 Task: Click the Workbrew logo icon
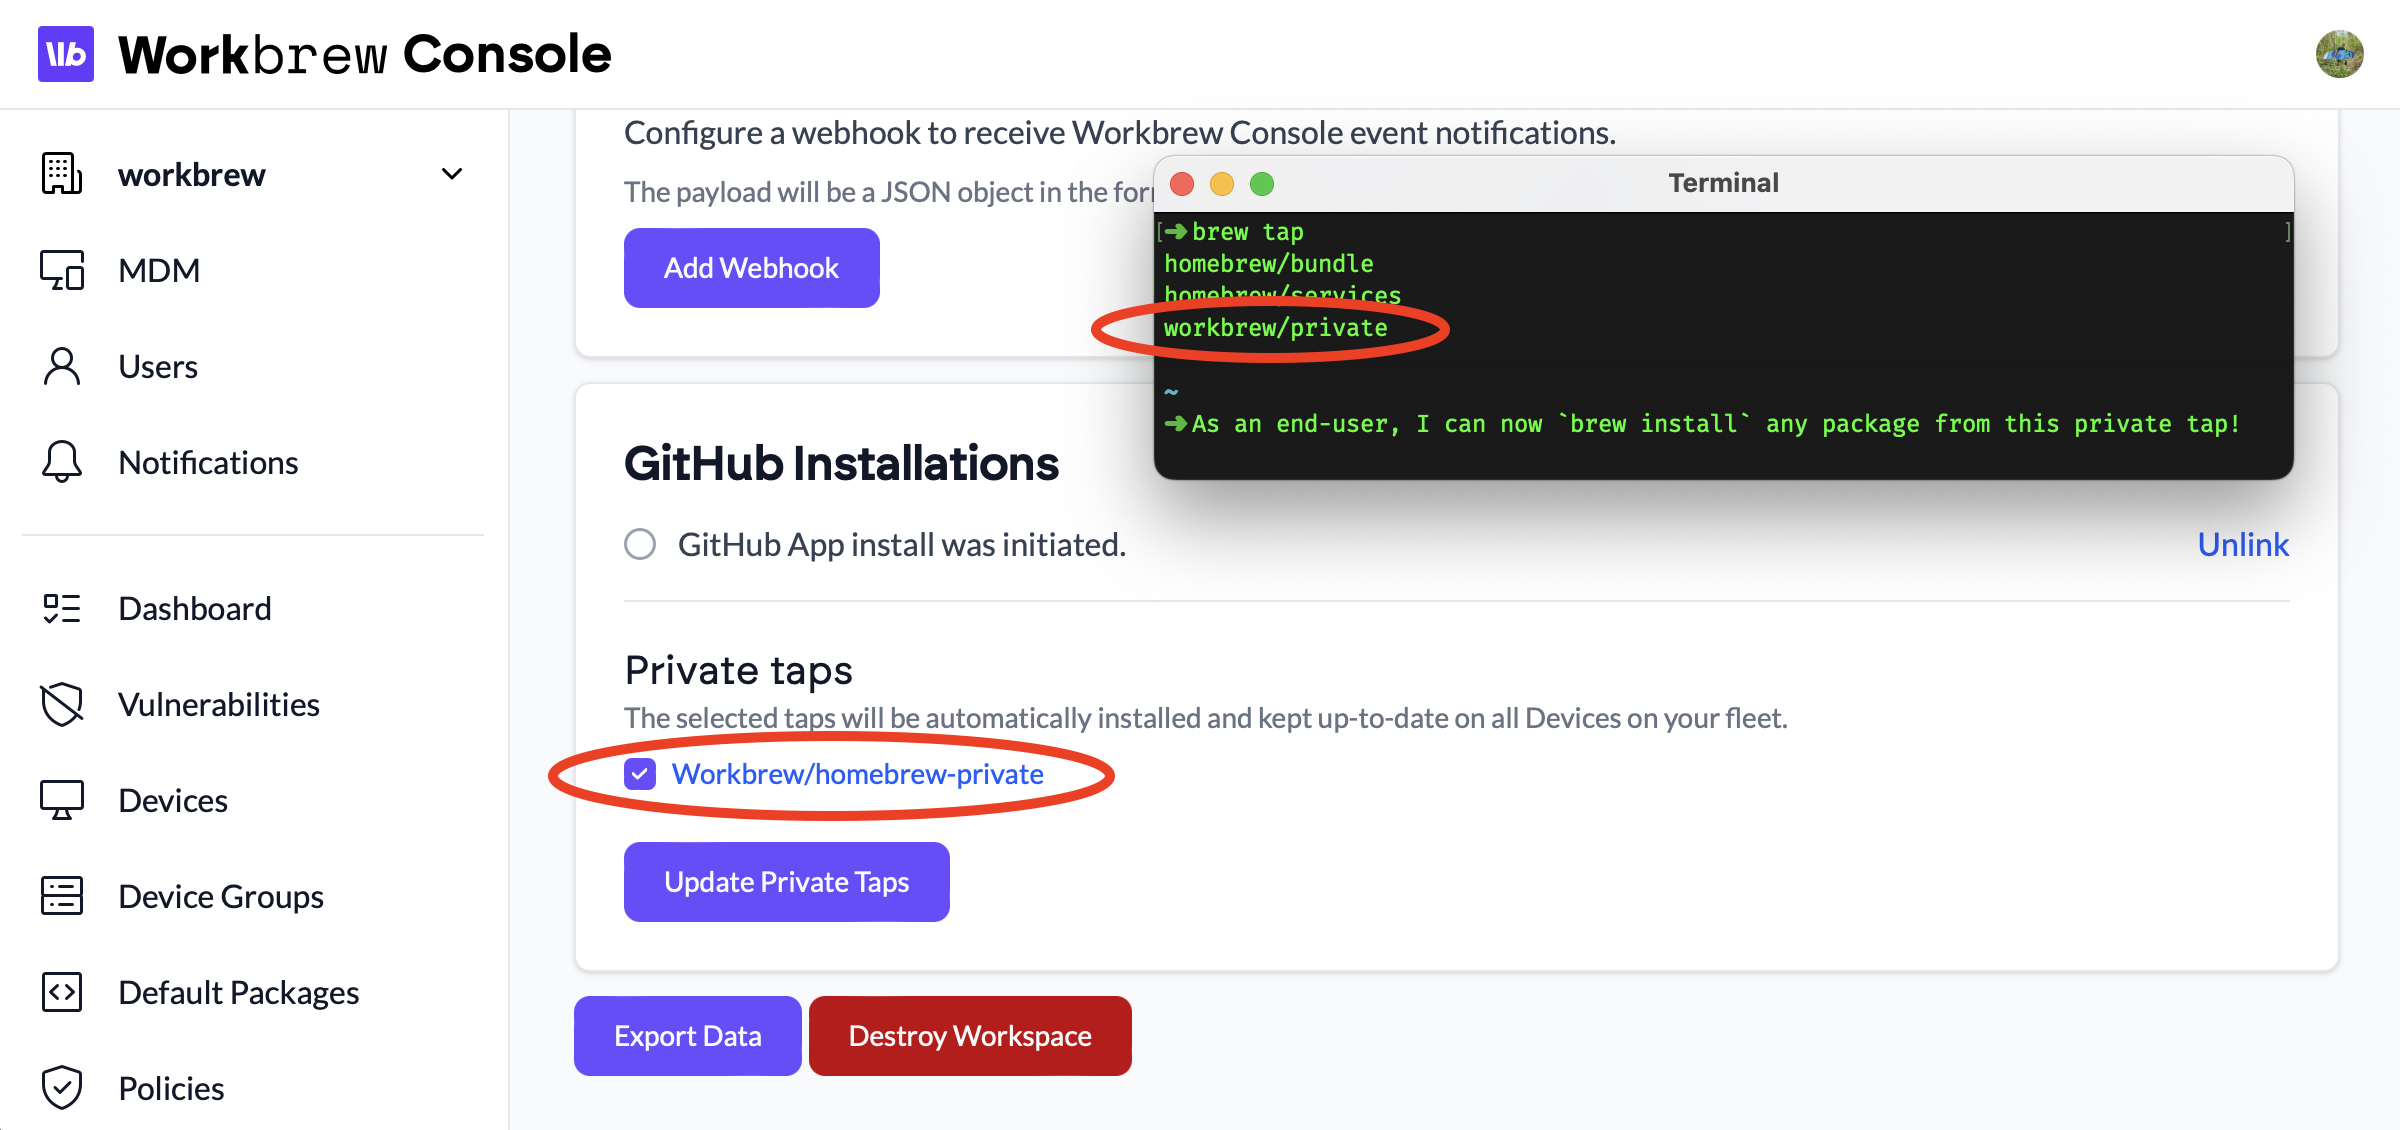click(x=66, y=54)
